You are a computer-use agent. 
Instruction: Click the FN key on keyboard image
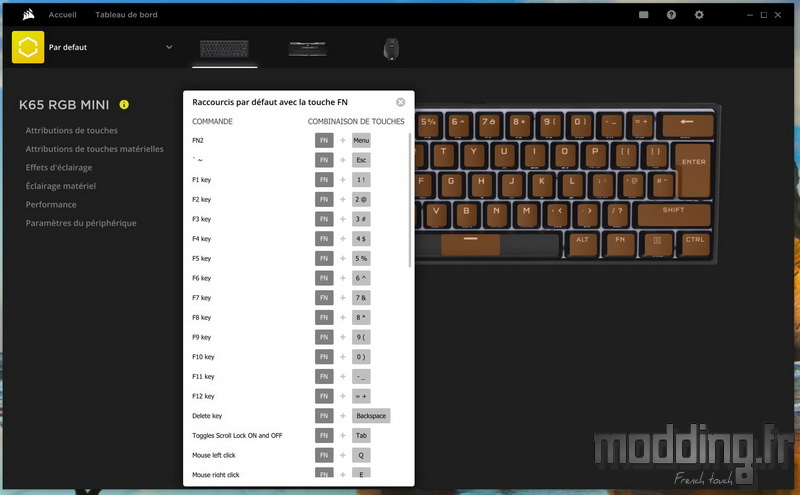[x=620, y=244]
